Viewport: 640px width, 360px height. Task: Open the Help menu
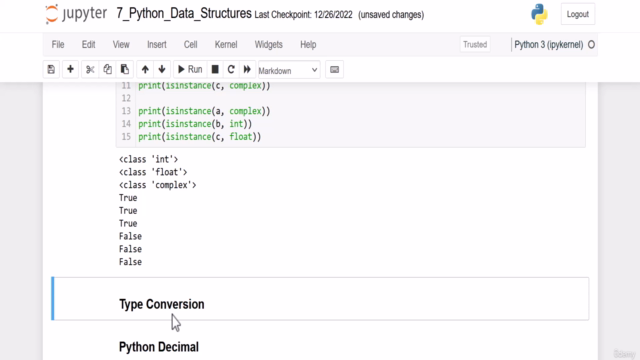click(x=308, y=44)
